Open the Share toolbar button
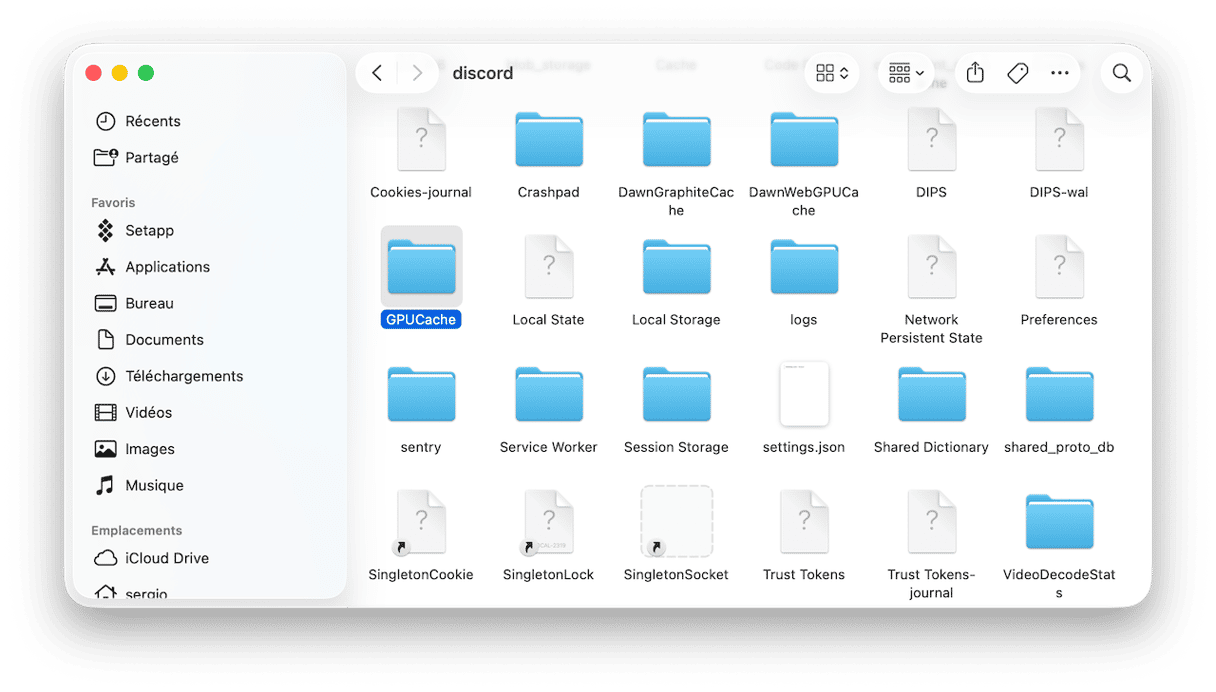 click(975, 73)
